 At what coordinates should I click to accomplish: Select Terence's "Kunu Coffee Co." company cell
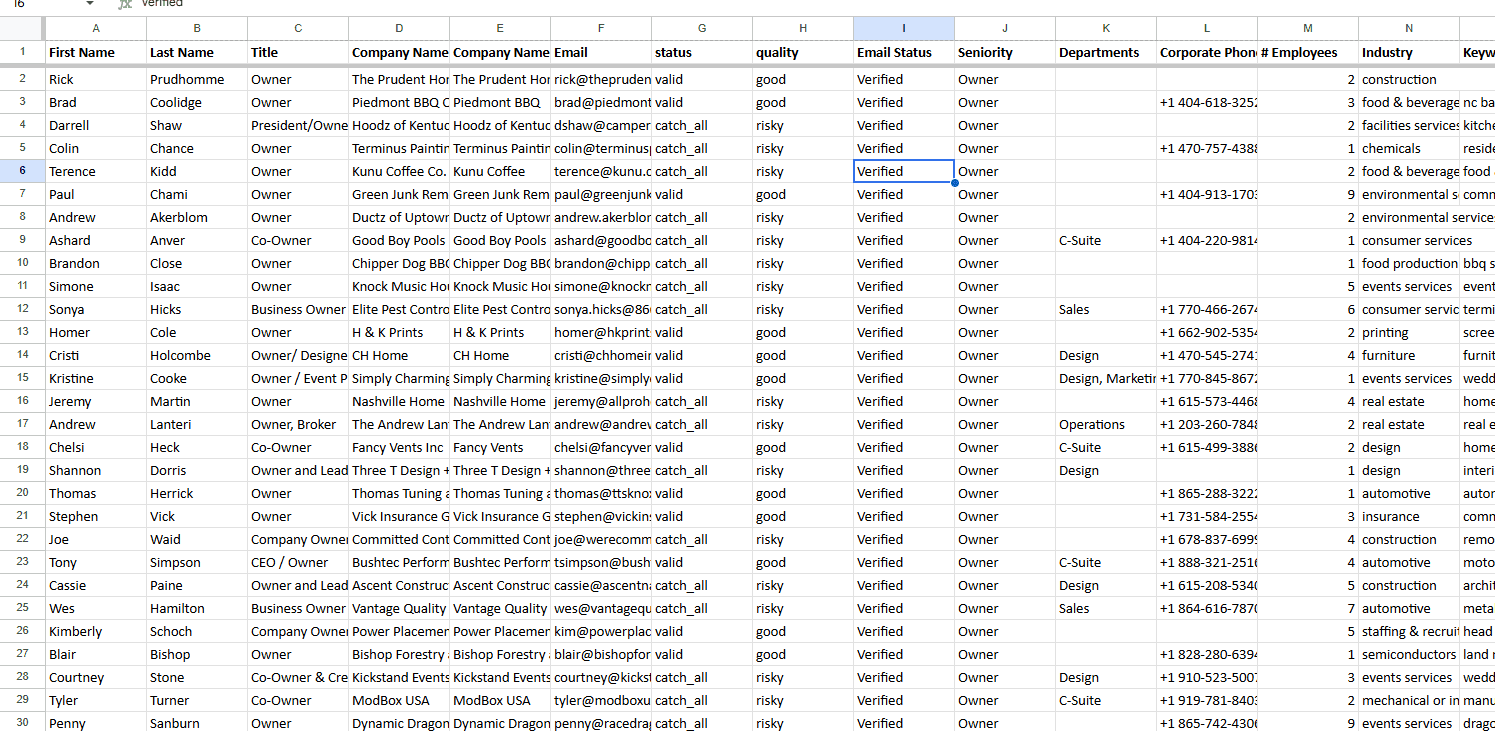click(399, 171)
